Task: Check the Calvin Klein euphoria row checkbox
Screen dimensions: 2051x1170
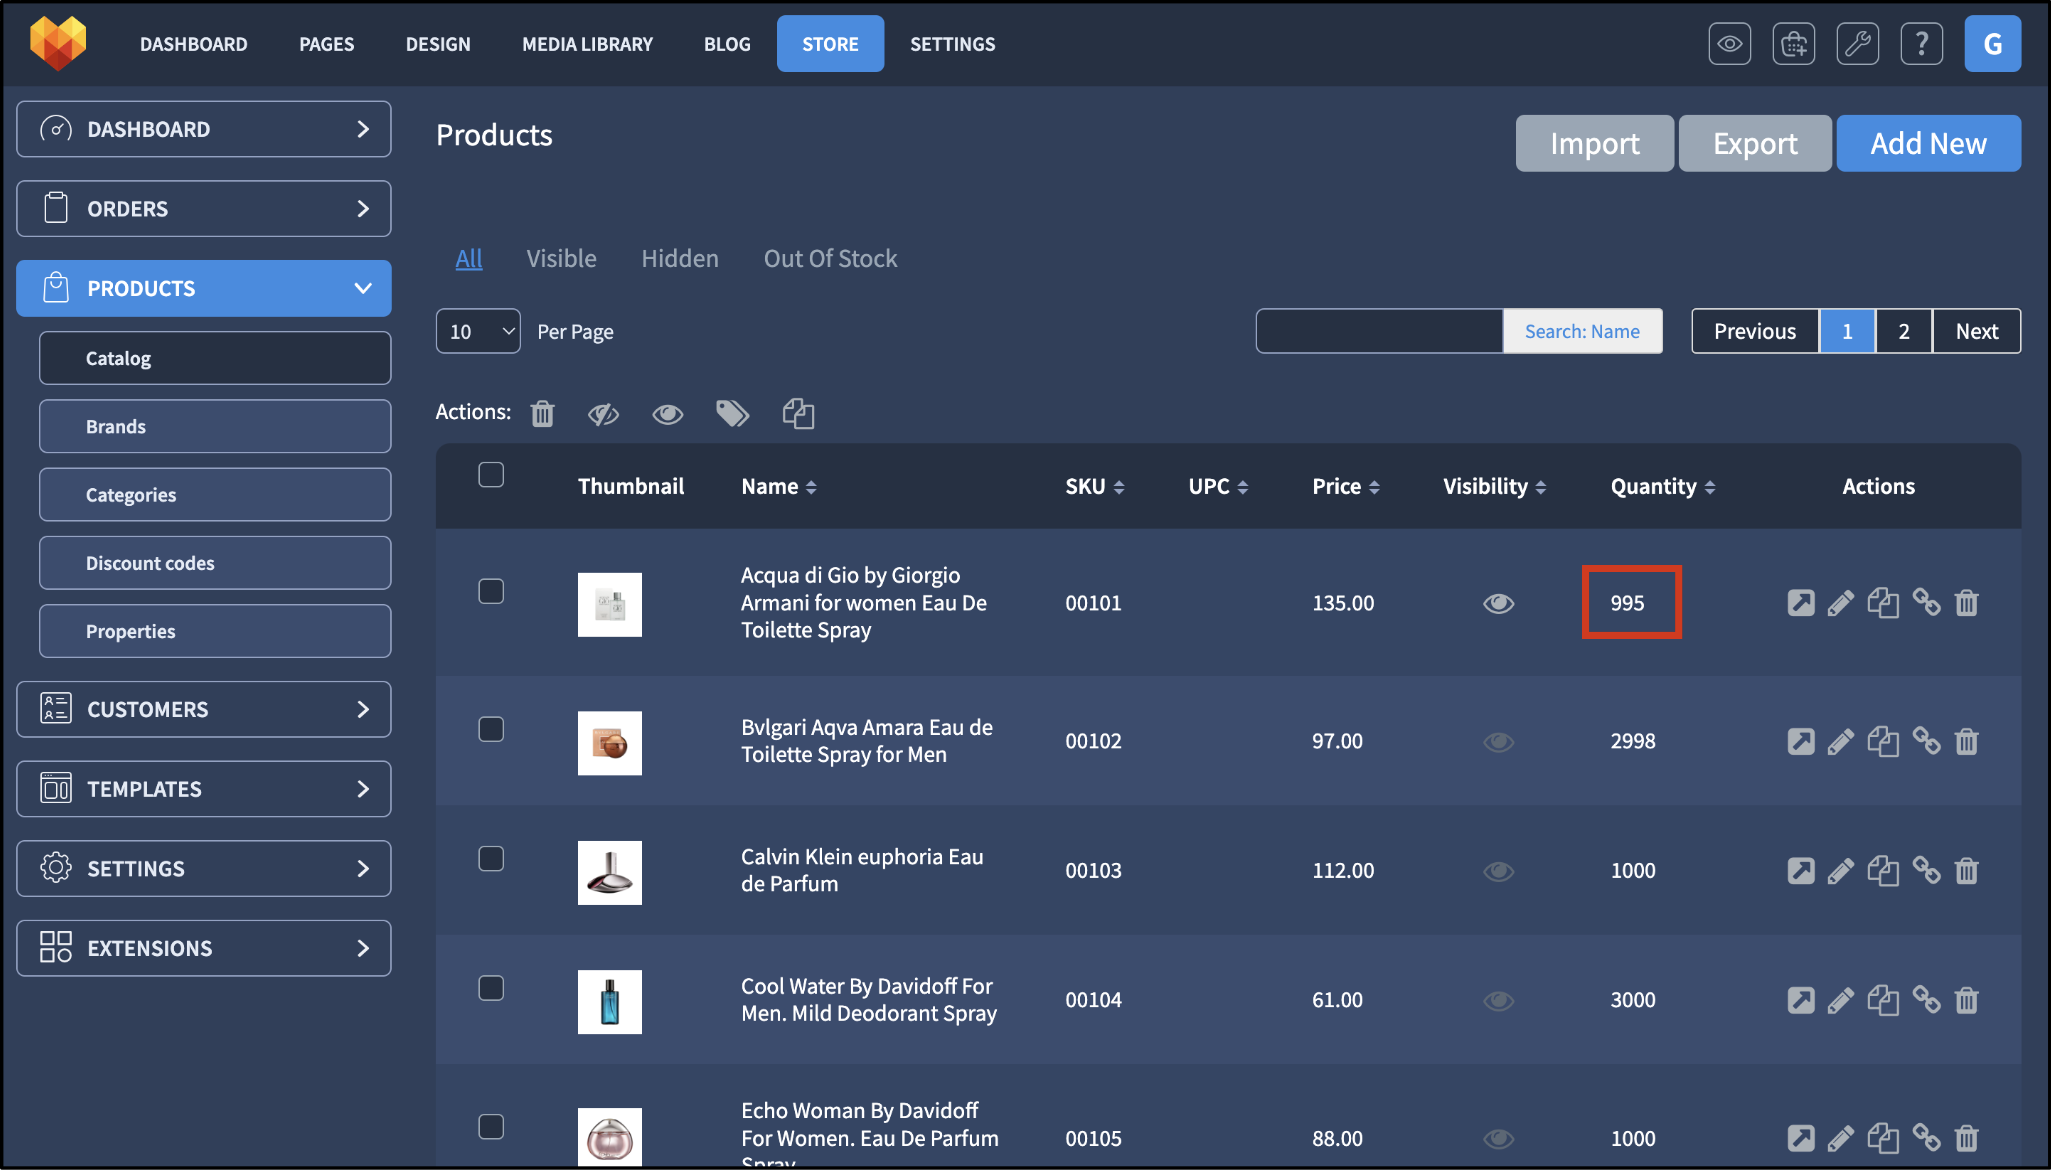Action: [490, 859]
